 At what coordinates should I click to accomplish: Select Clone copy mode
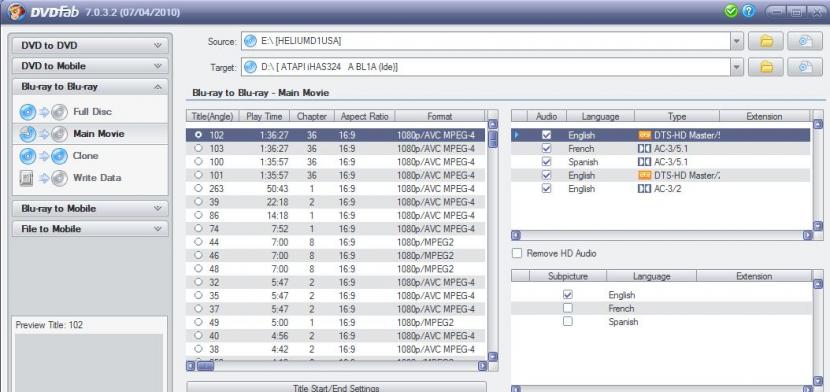[x=90, y=156]
